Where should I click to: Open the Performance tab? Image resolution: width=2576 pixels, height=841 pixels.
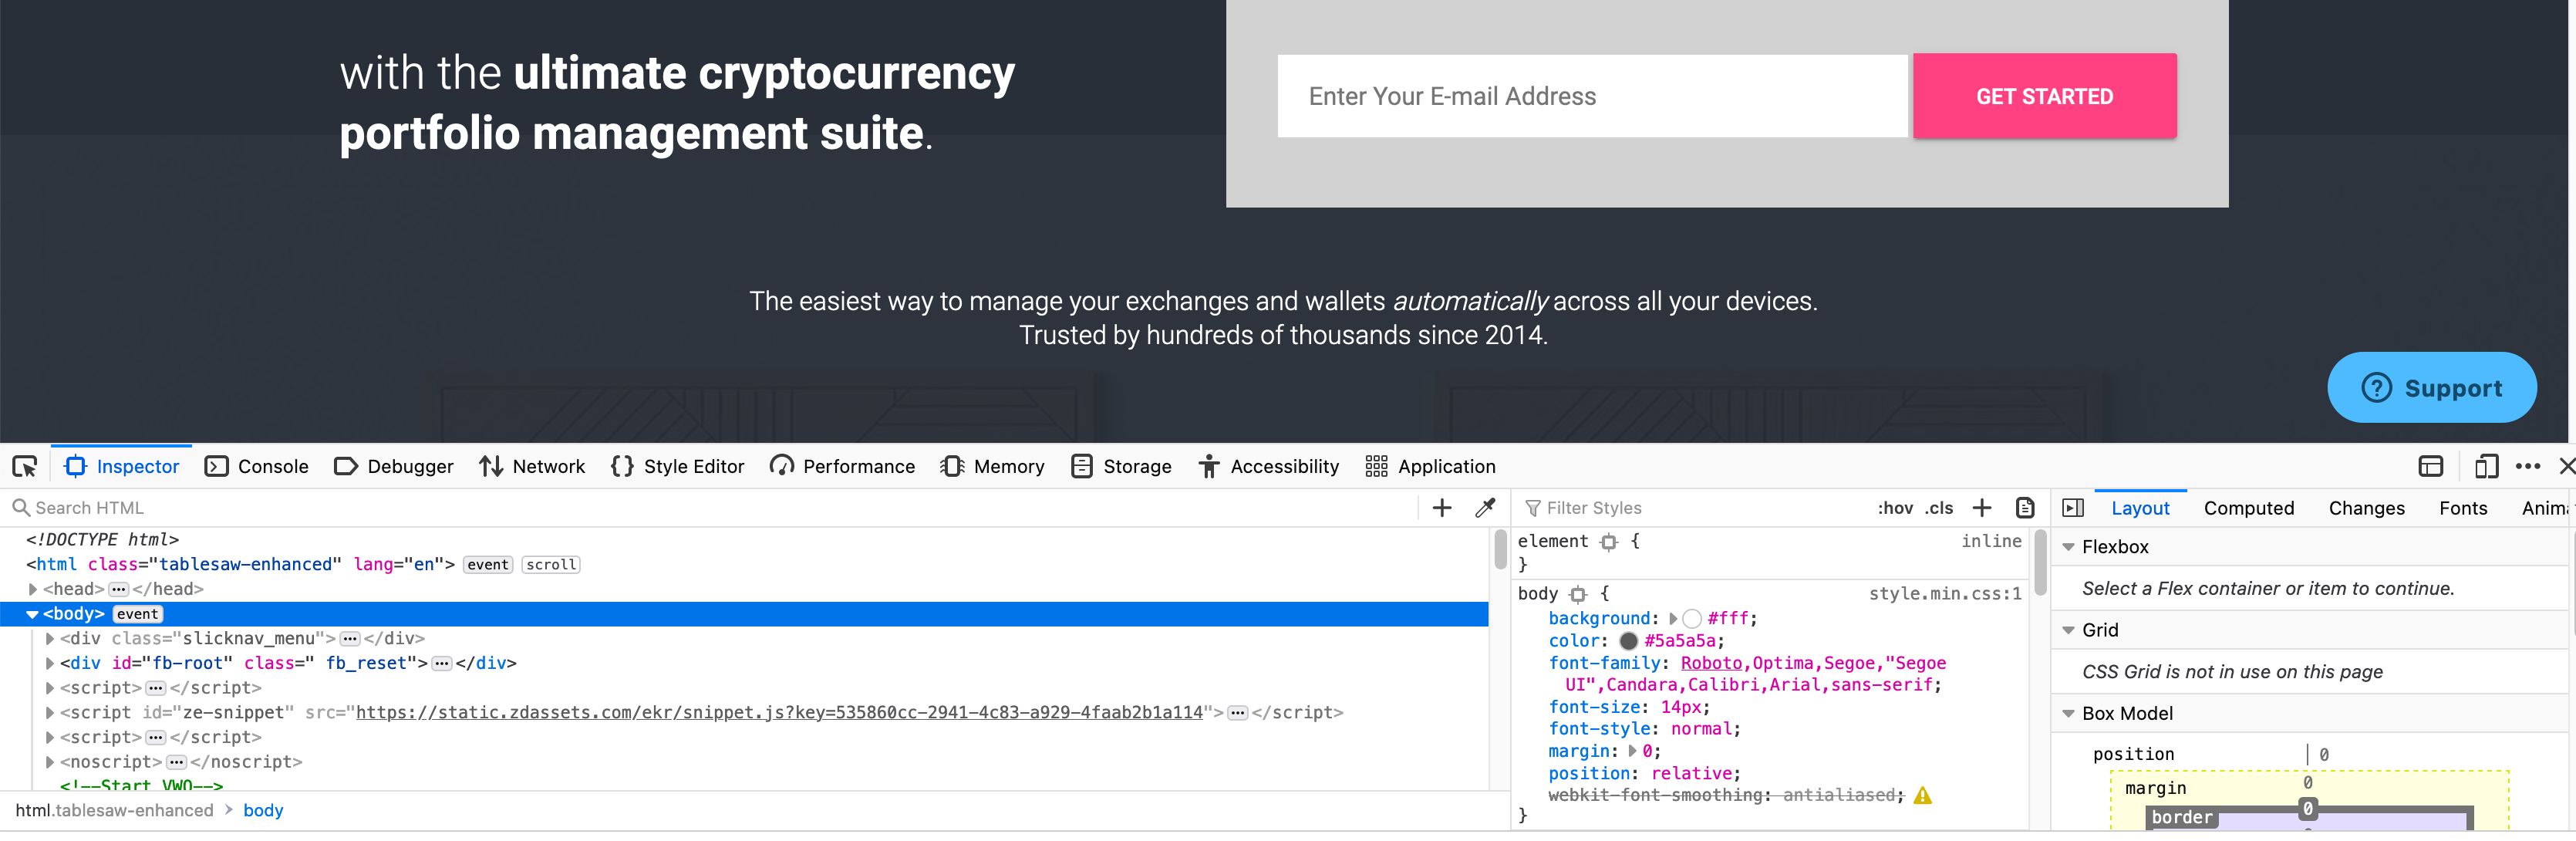coord(842,466)
